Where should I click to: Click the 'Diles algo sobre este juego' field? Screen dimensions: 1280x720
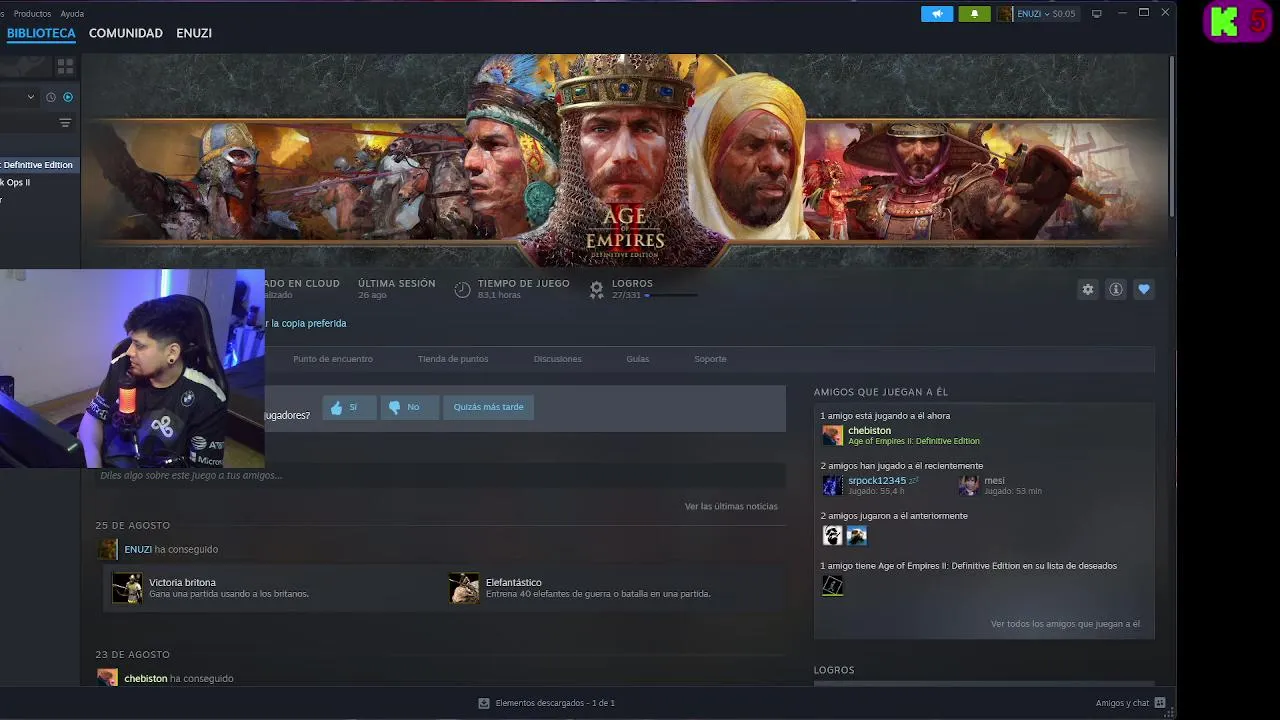coord(440,475)
